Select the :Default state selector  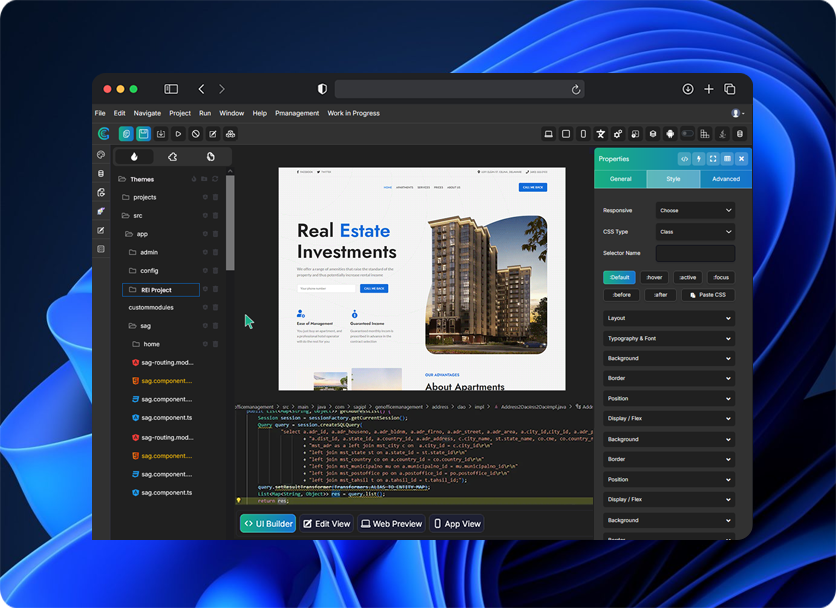620,277
